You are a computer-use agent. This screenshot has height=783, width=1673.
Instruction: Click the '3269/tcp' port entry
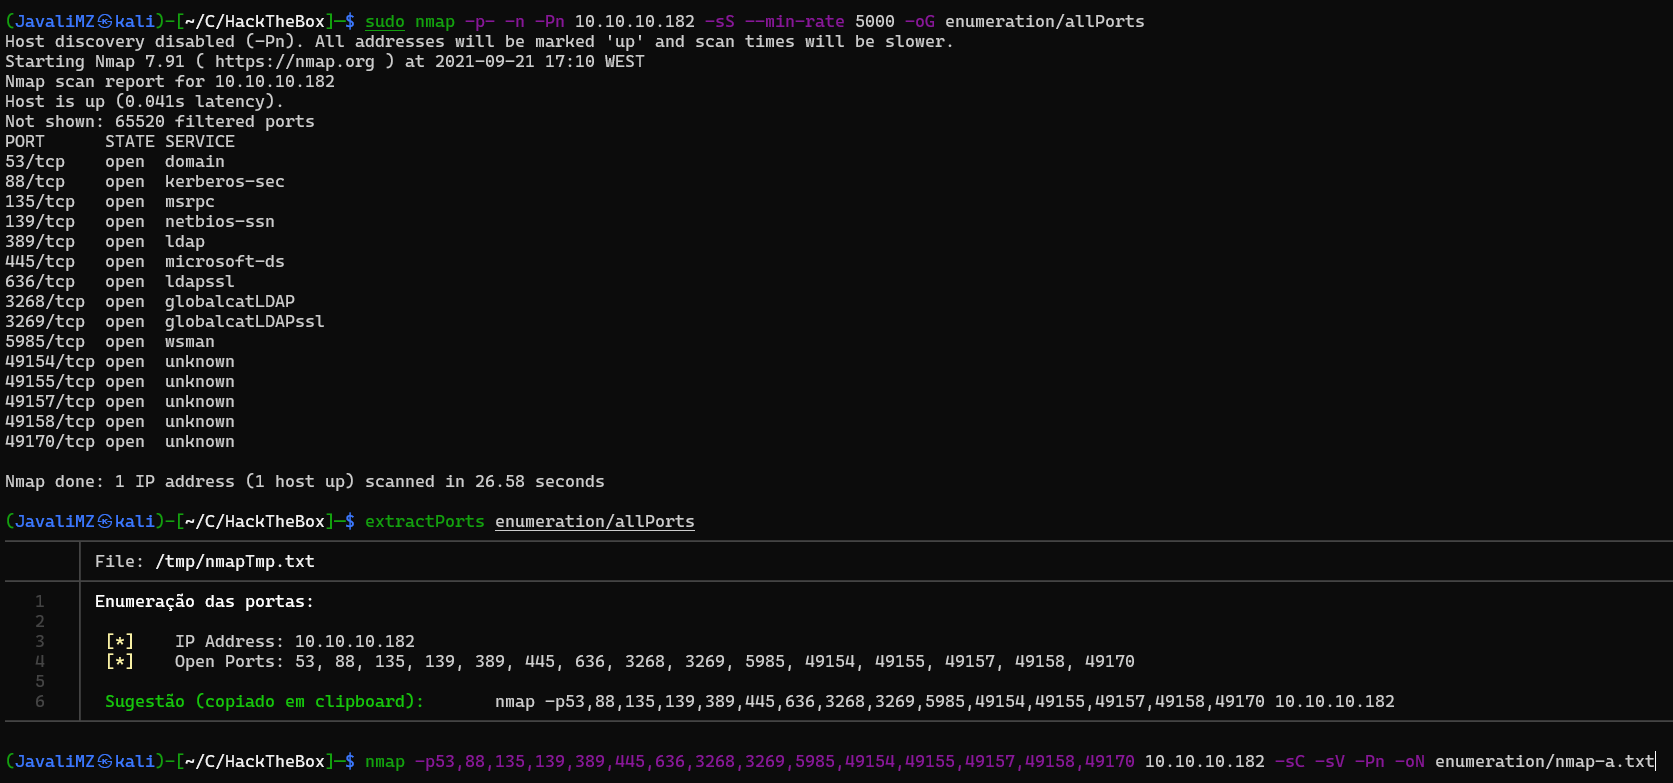[45, 322]
